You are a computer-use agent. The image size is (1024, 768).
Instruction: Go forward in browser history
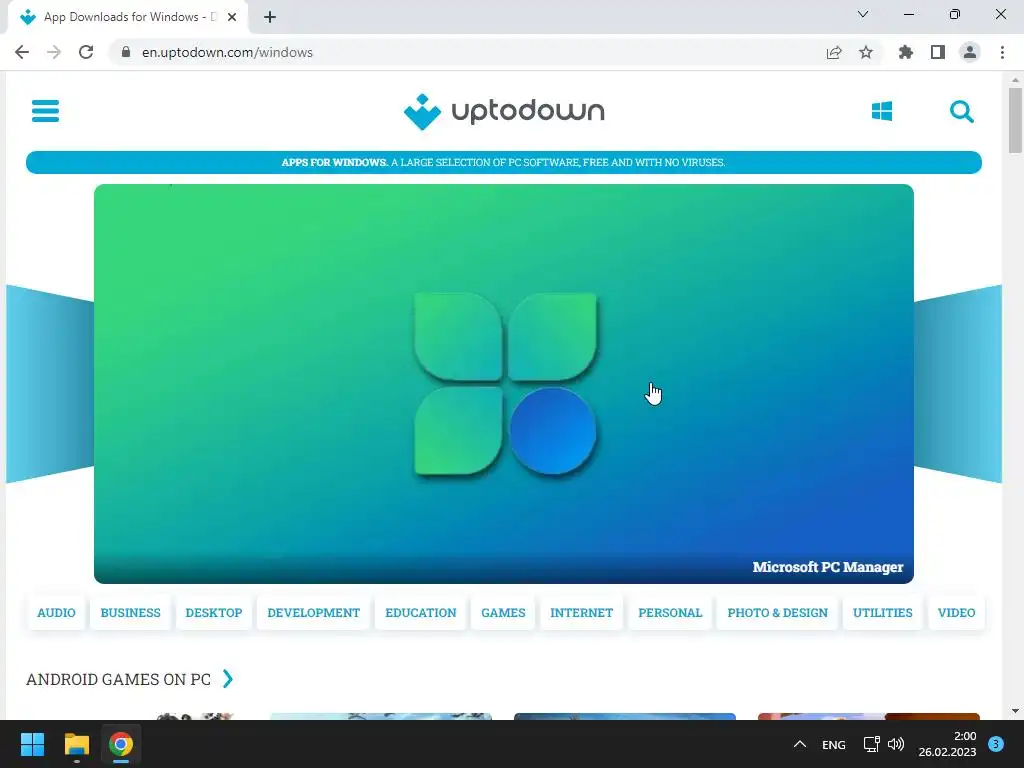[x=54, y=52]
